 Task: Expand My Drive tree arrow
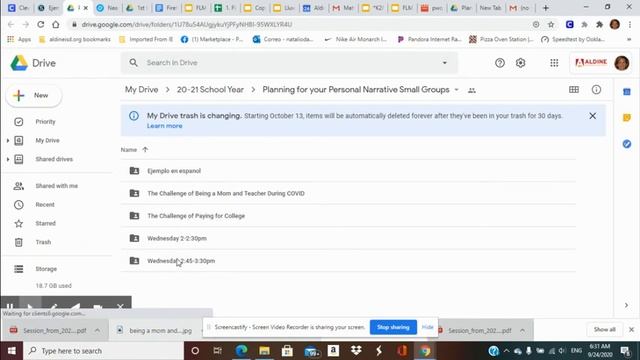point(7,141)
